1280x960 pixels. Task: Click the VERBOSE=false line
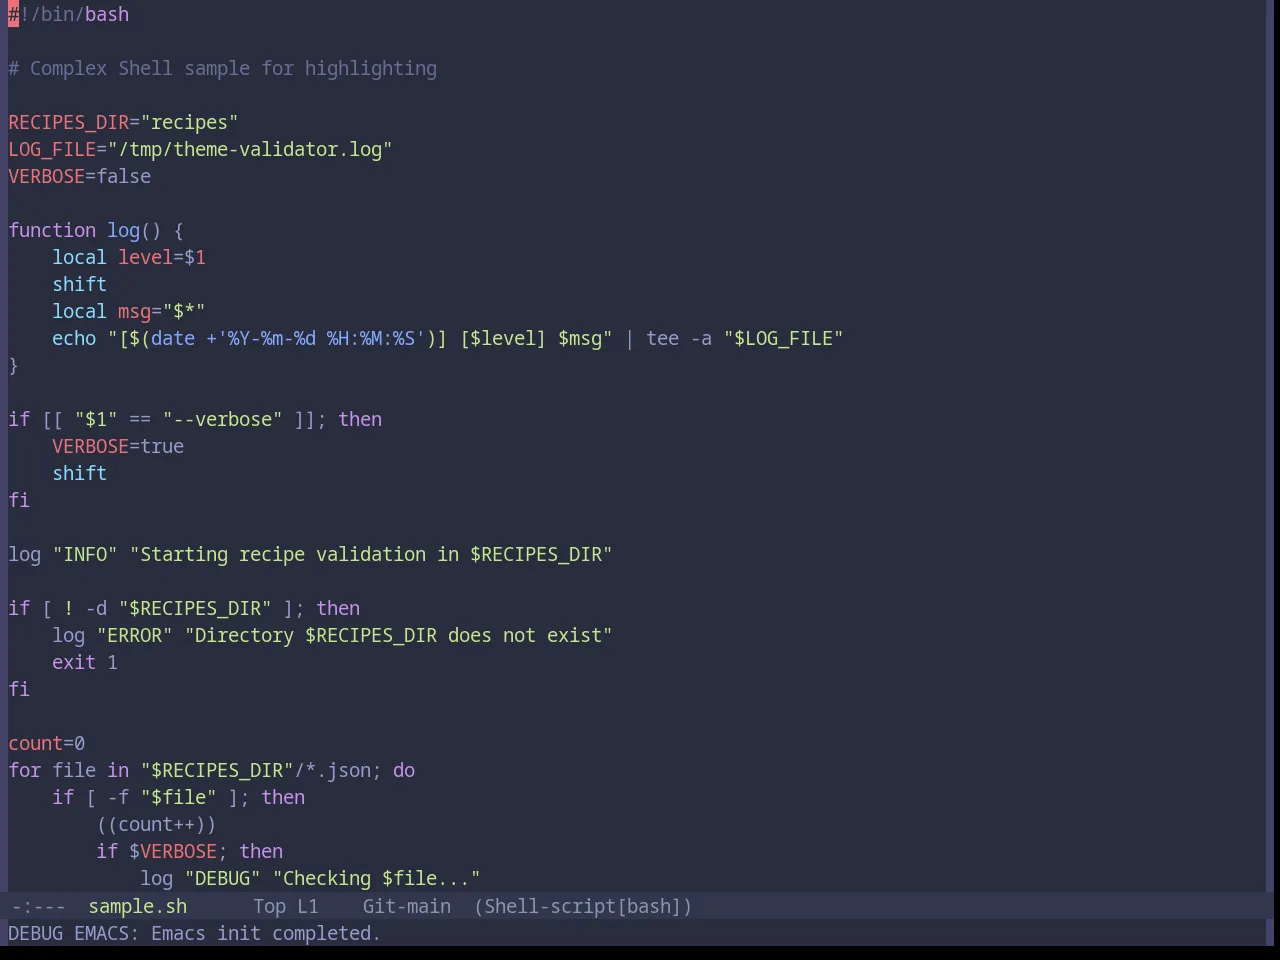click(80, 176)
